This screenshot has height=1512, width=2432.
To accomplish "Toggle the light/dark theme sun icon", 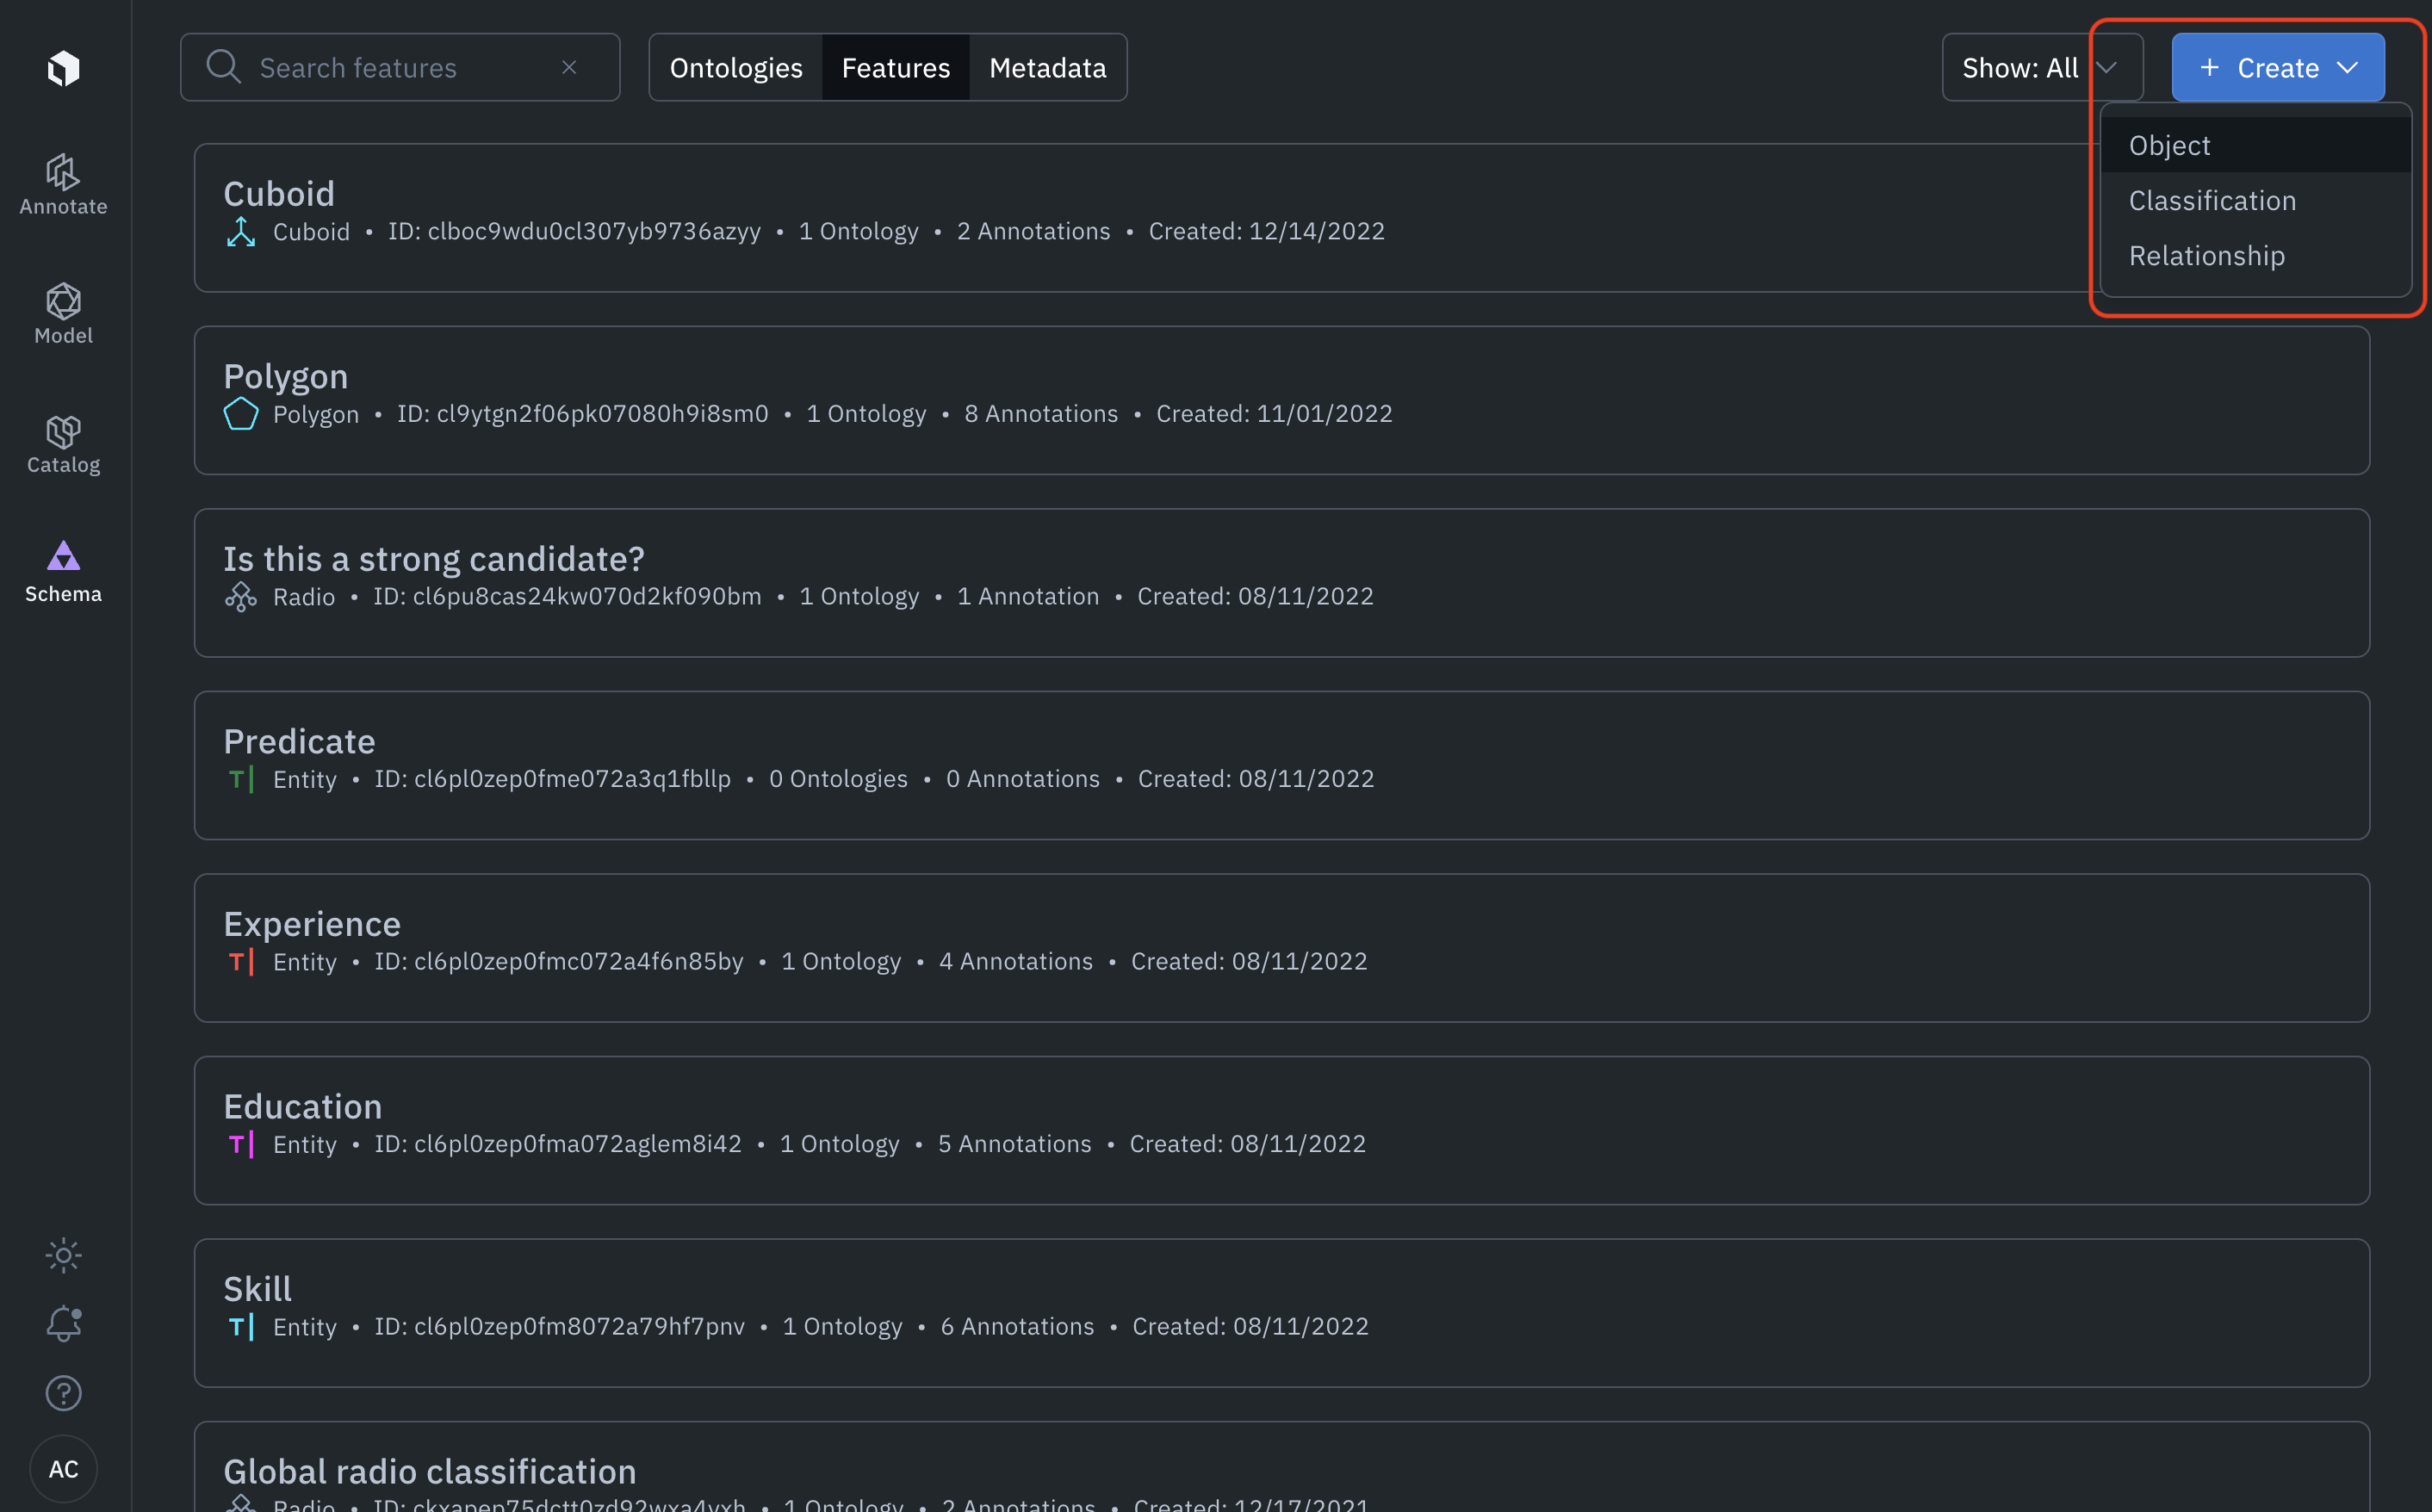I will pyautogui.click(x=63, y=1255).
